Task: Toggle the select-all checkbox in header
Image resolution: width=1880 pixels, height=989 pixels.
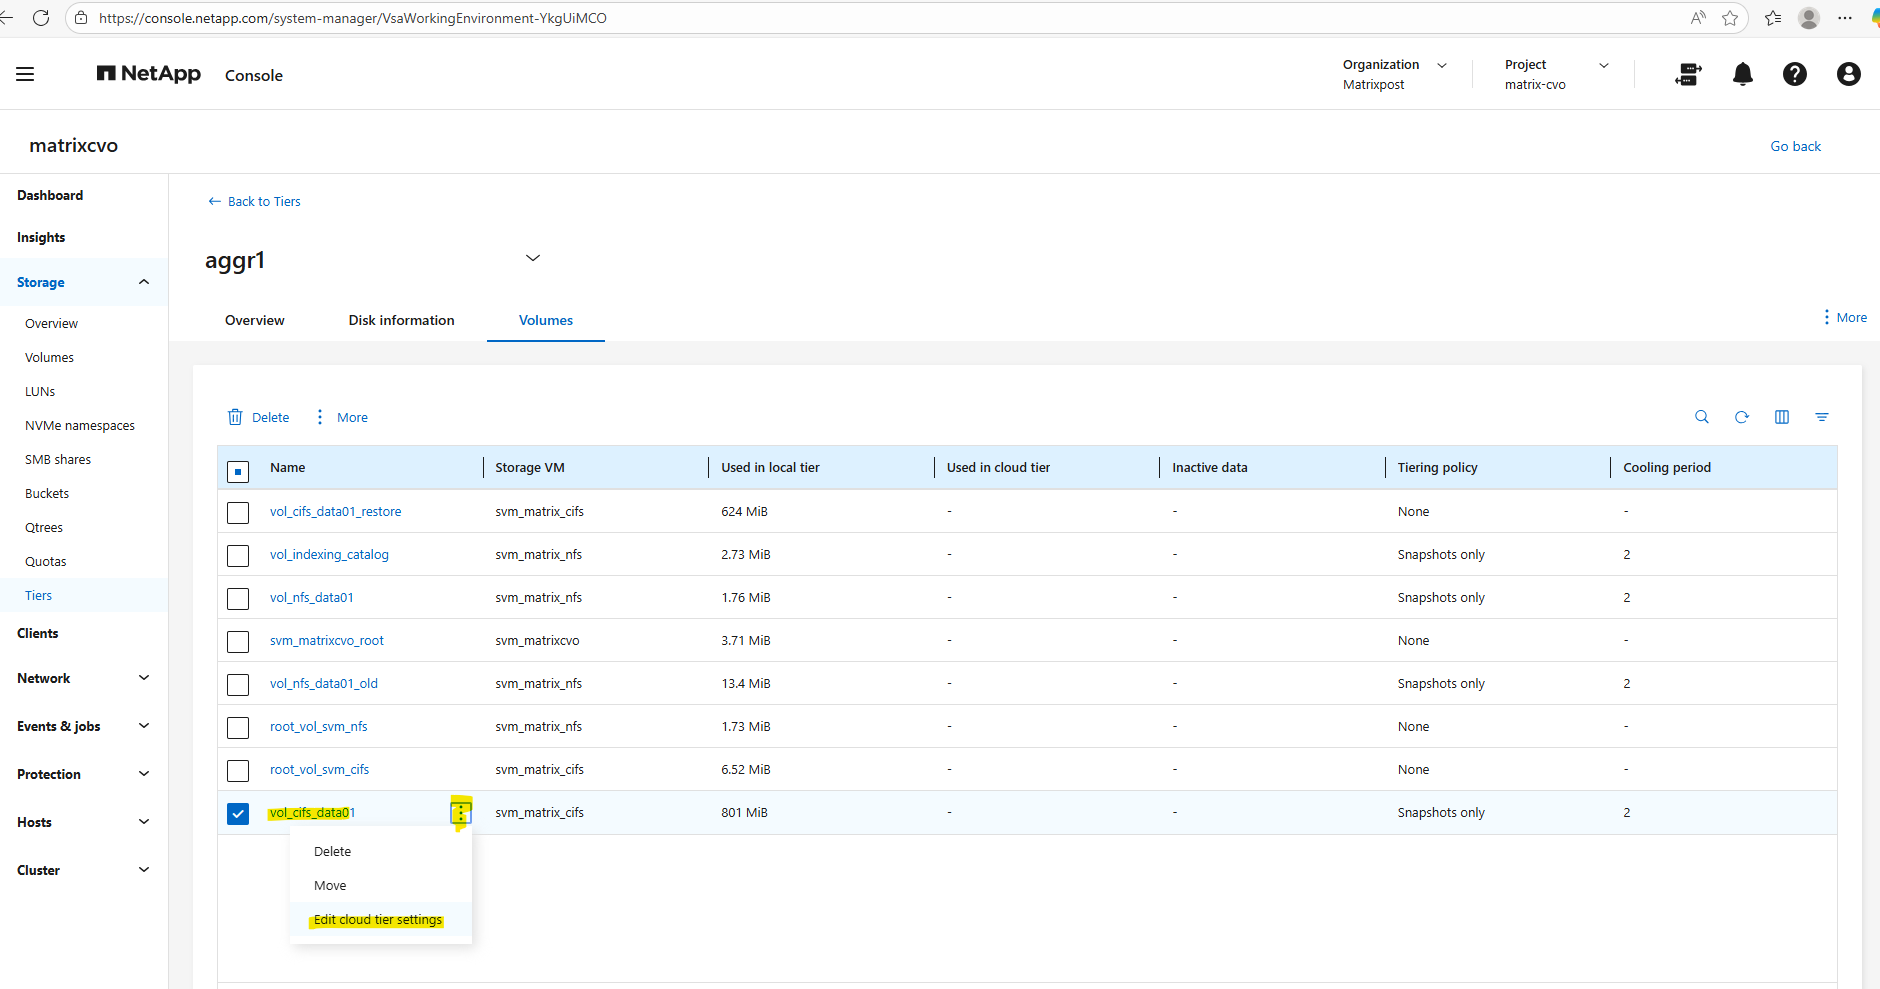Action: 238,471
